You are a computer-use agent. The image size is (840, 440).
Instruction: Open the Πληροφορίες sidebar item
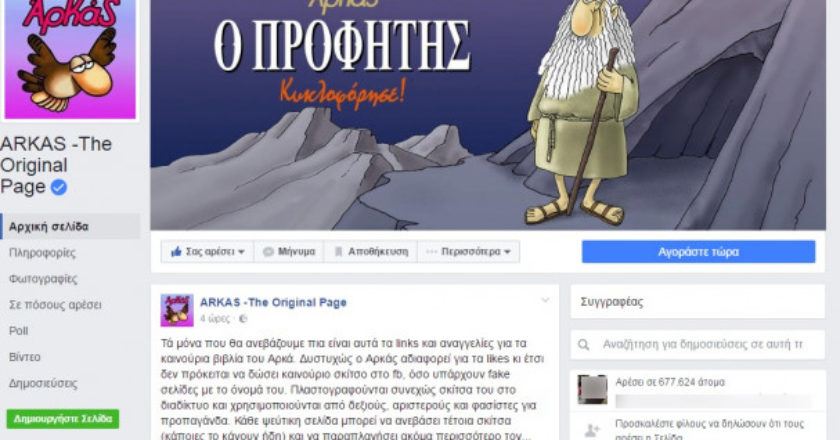click(42, 252)
